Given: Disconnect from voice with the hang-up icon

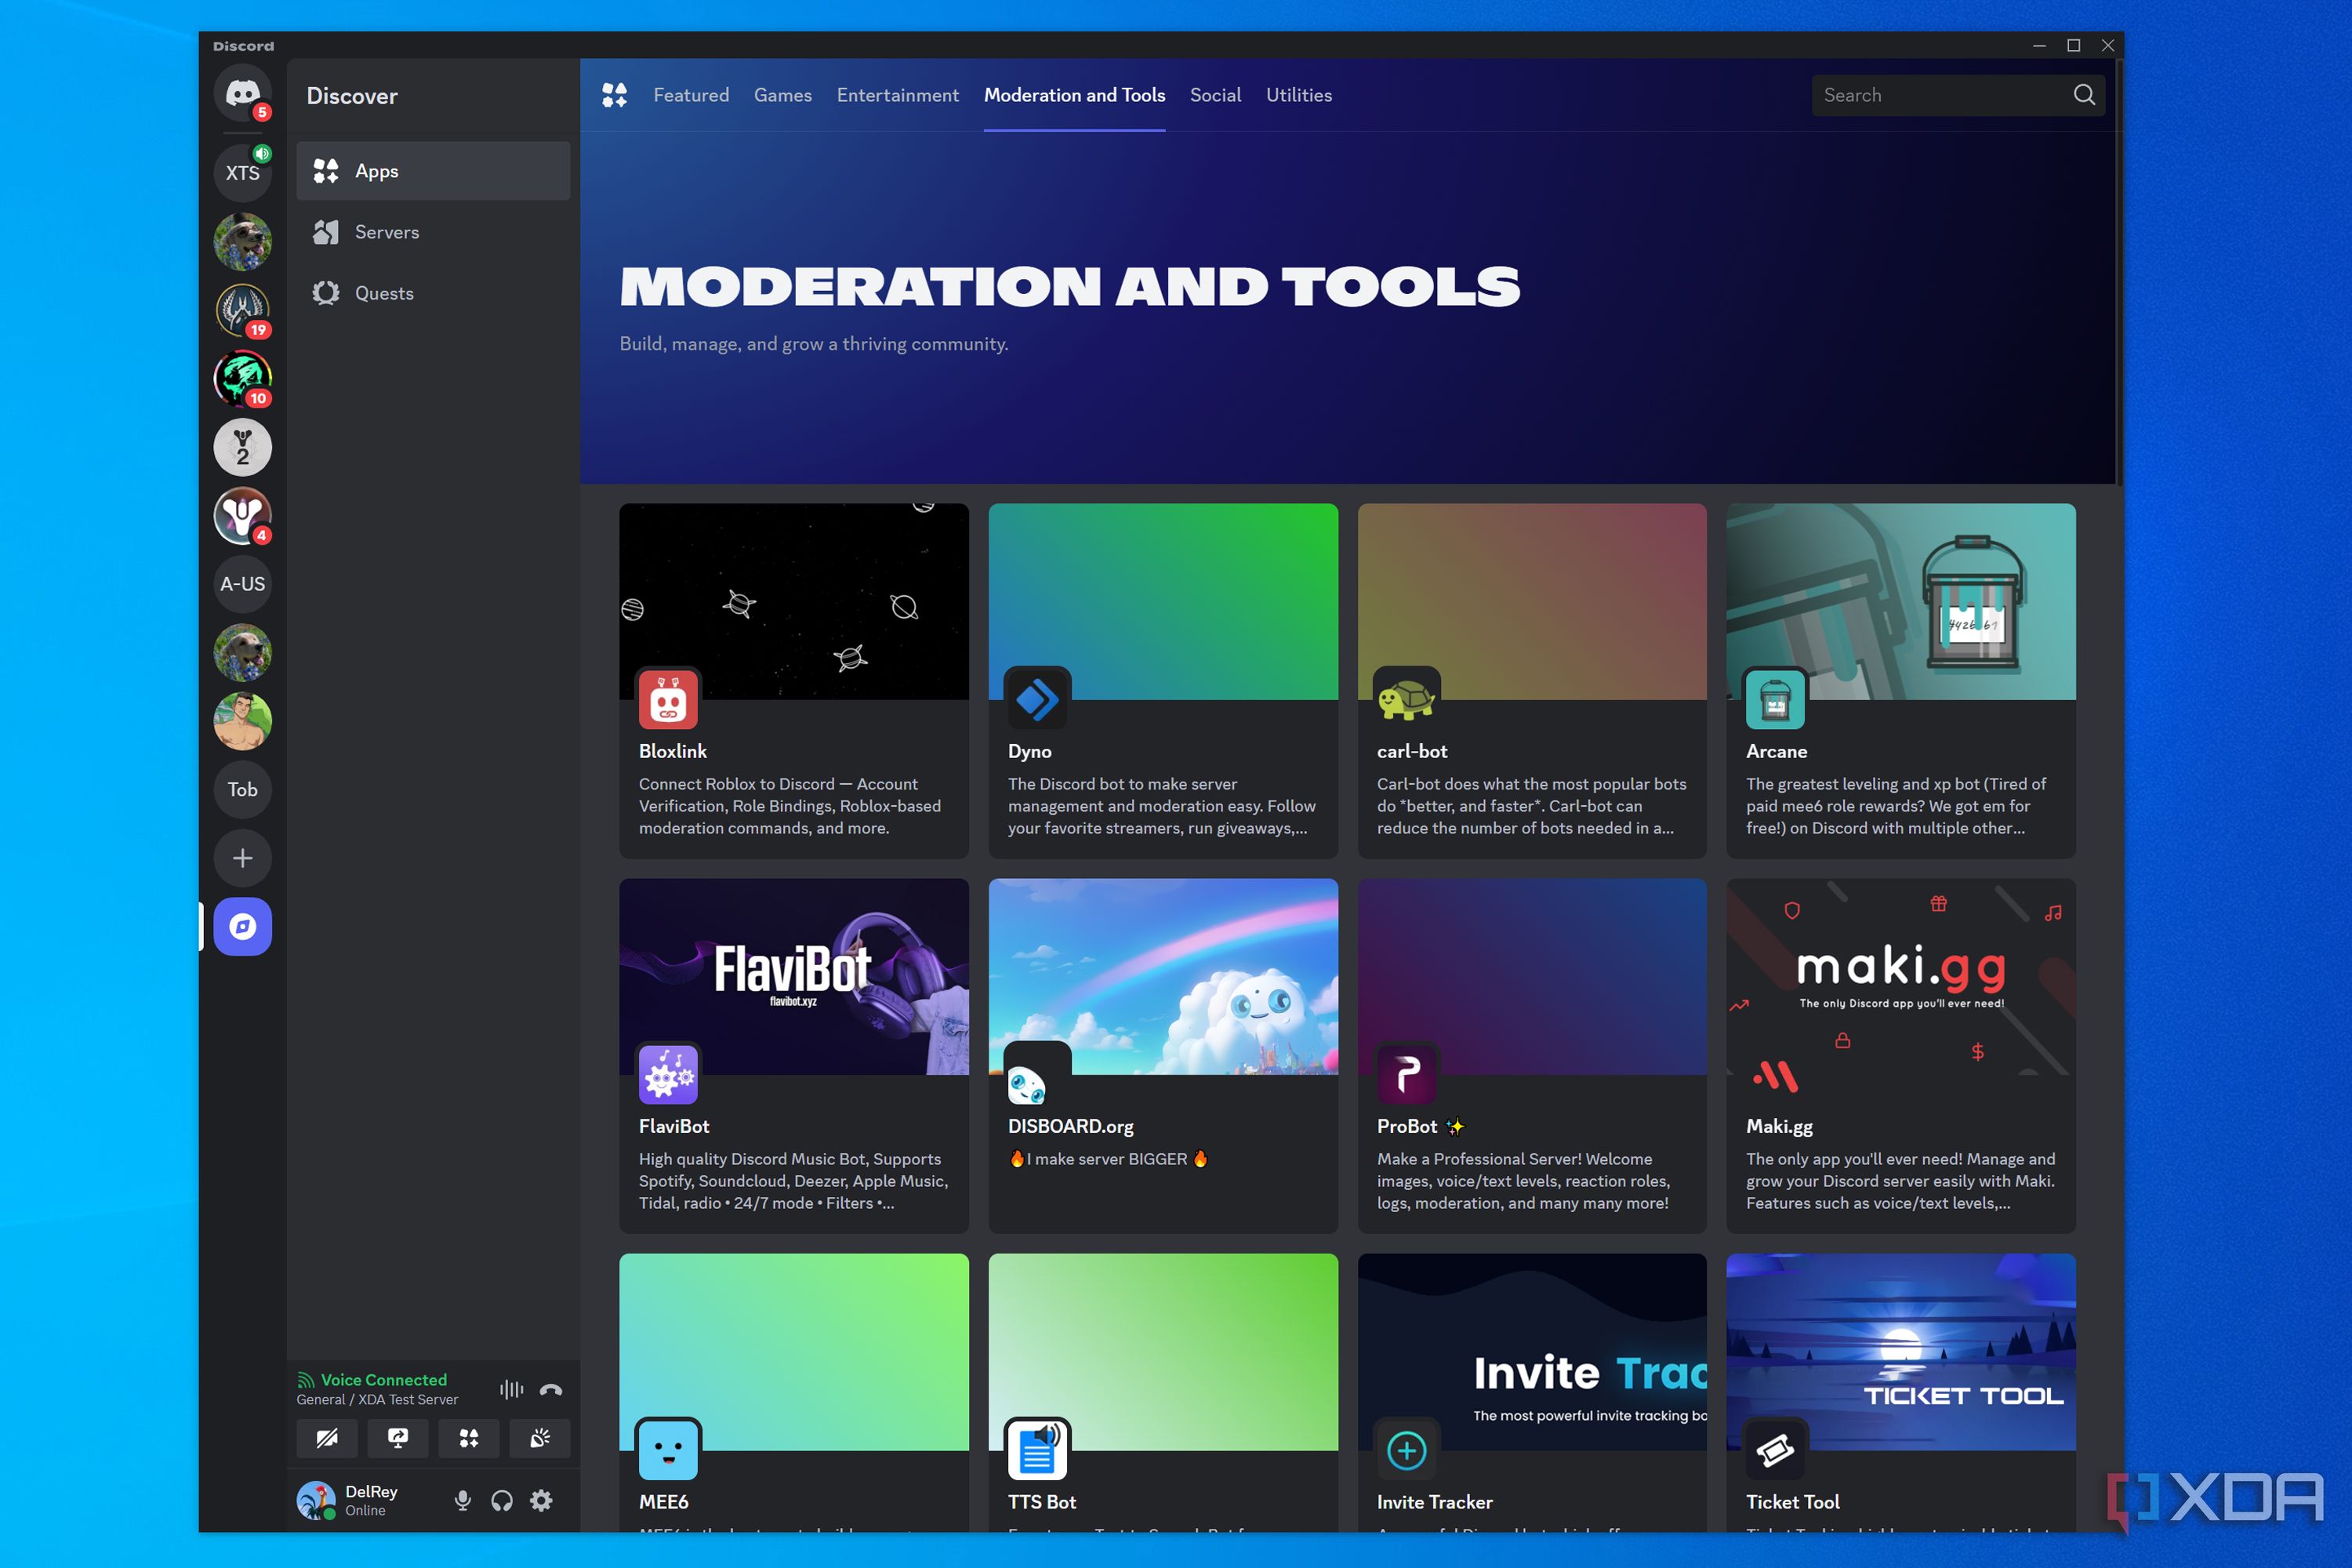Looking at the screenshot, I should 551,1389.
